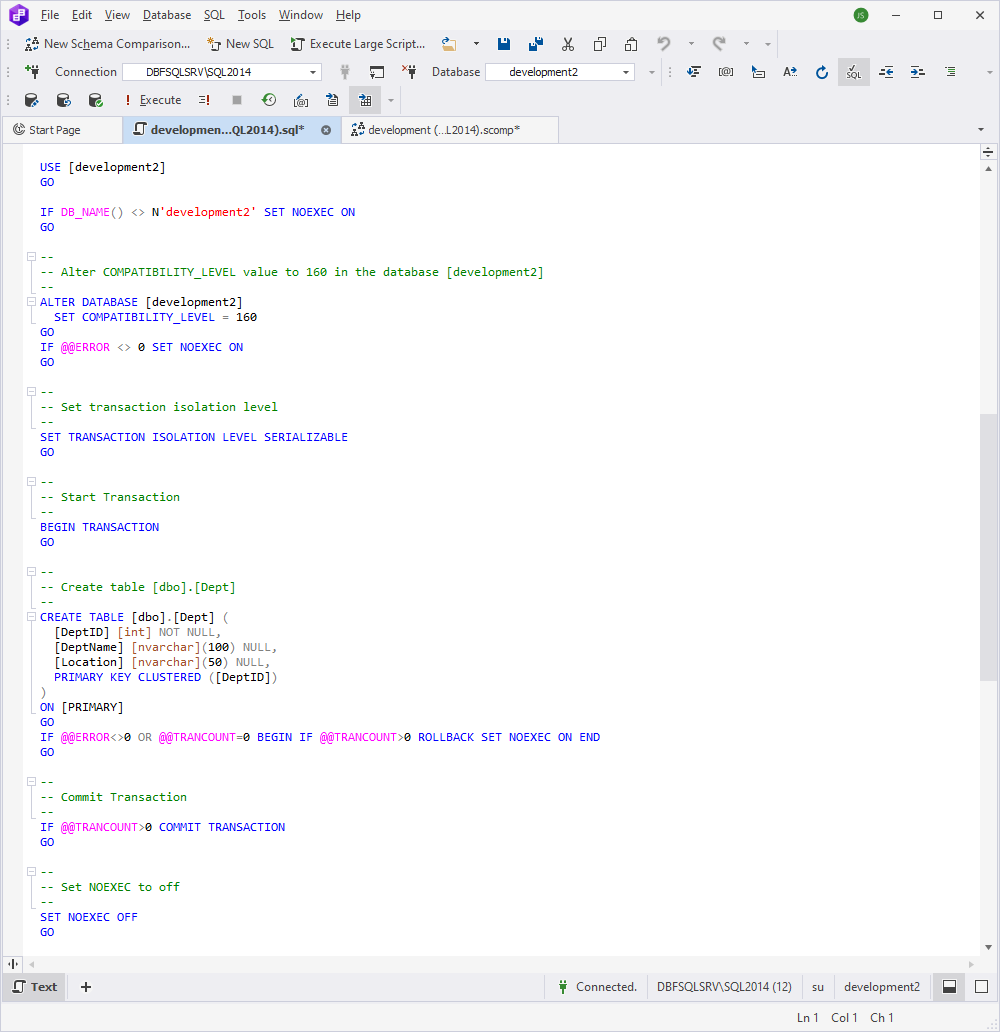Viewport: 1000px width, 1032px height.
Task: Click New Schema Comparison button
Action: [x=107, y=44]
